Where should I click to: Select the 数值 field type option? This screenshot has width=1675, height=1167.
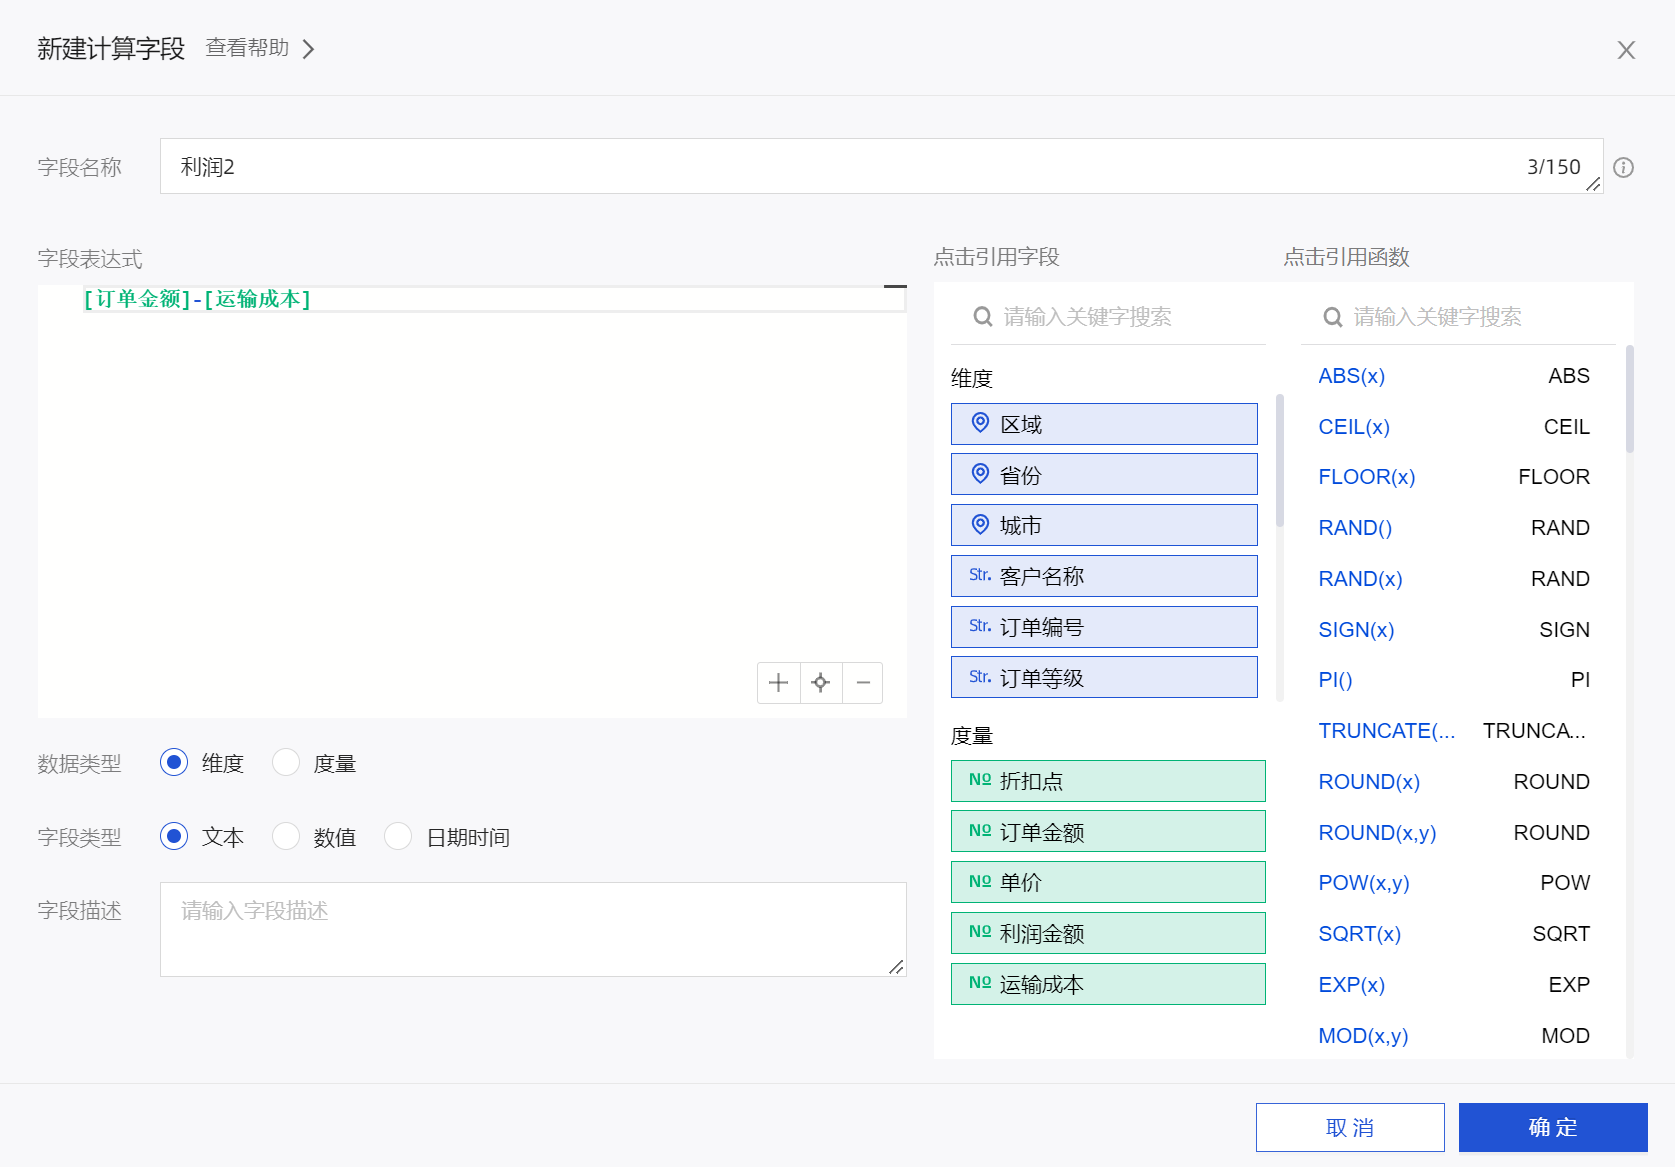point(287,836)
